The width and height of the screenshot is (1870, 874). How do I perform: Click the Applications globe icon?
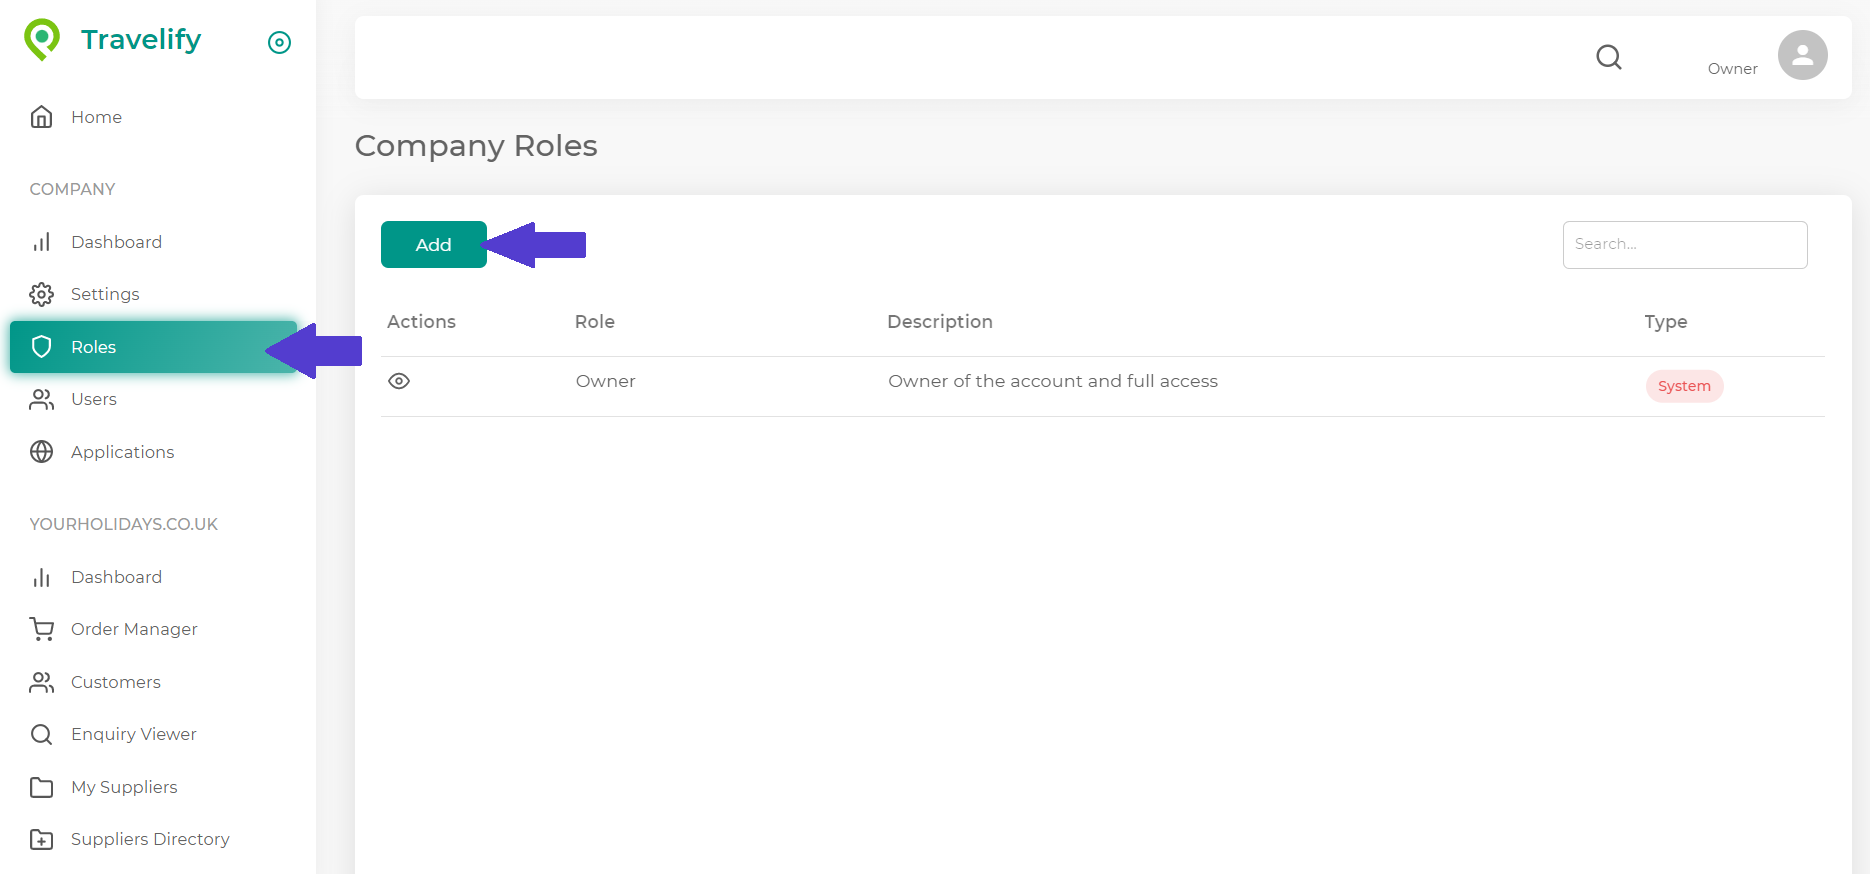[x=42, y=452]
